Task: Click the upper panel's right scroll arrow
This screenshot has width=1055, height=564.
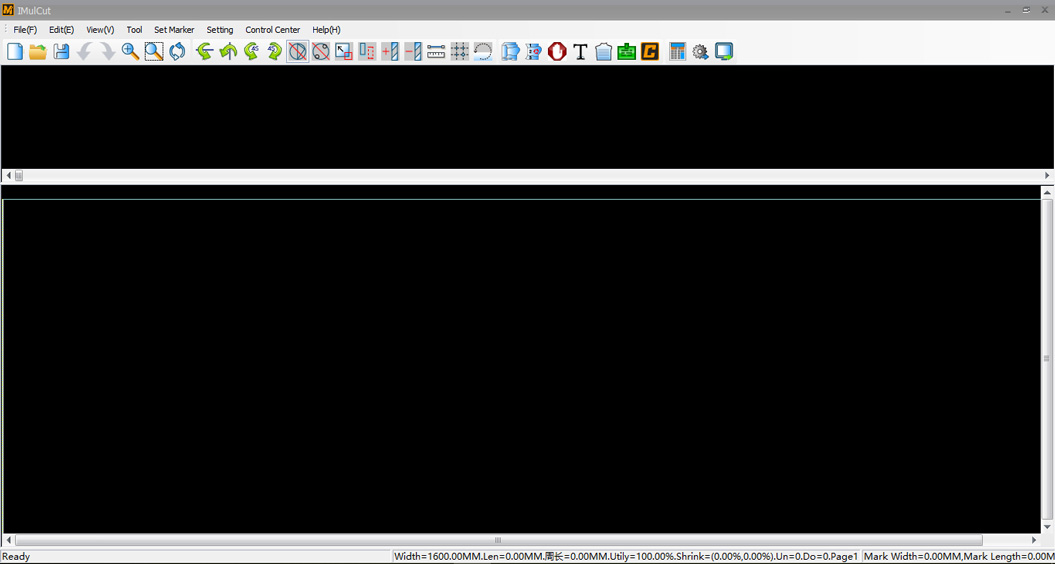Action: tap(1047, 176)
